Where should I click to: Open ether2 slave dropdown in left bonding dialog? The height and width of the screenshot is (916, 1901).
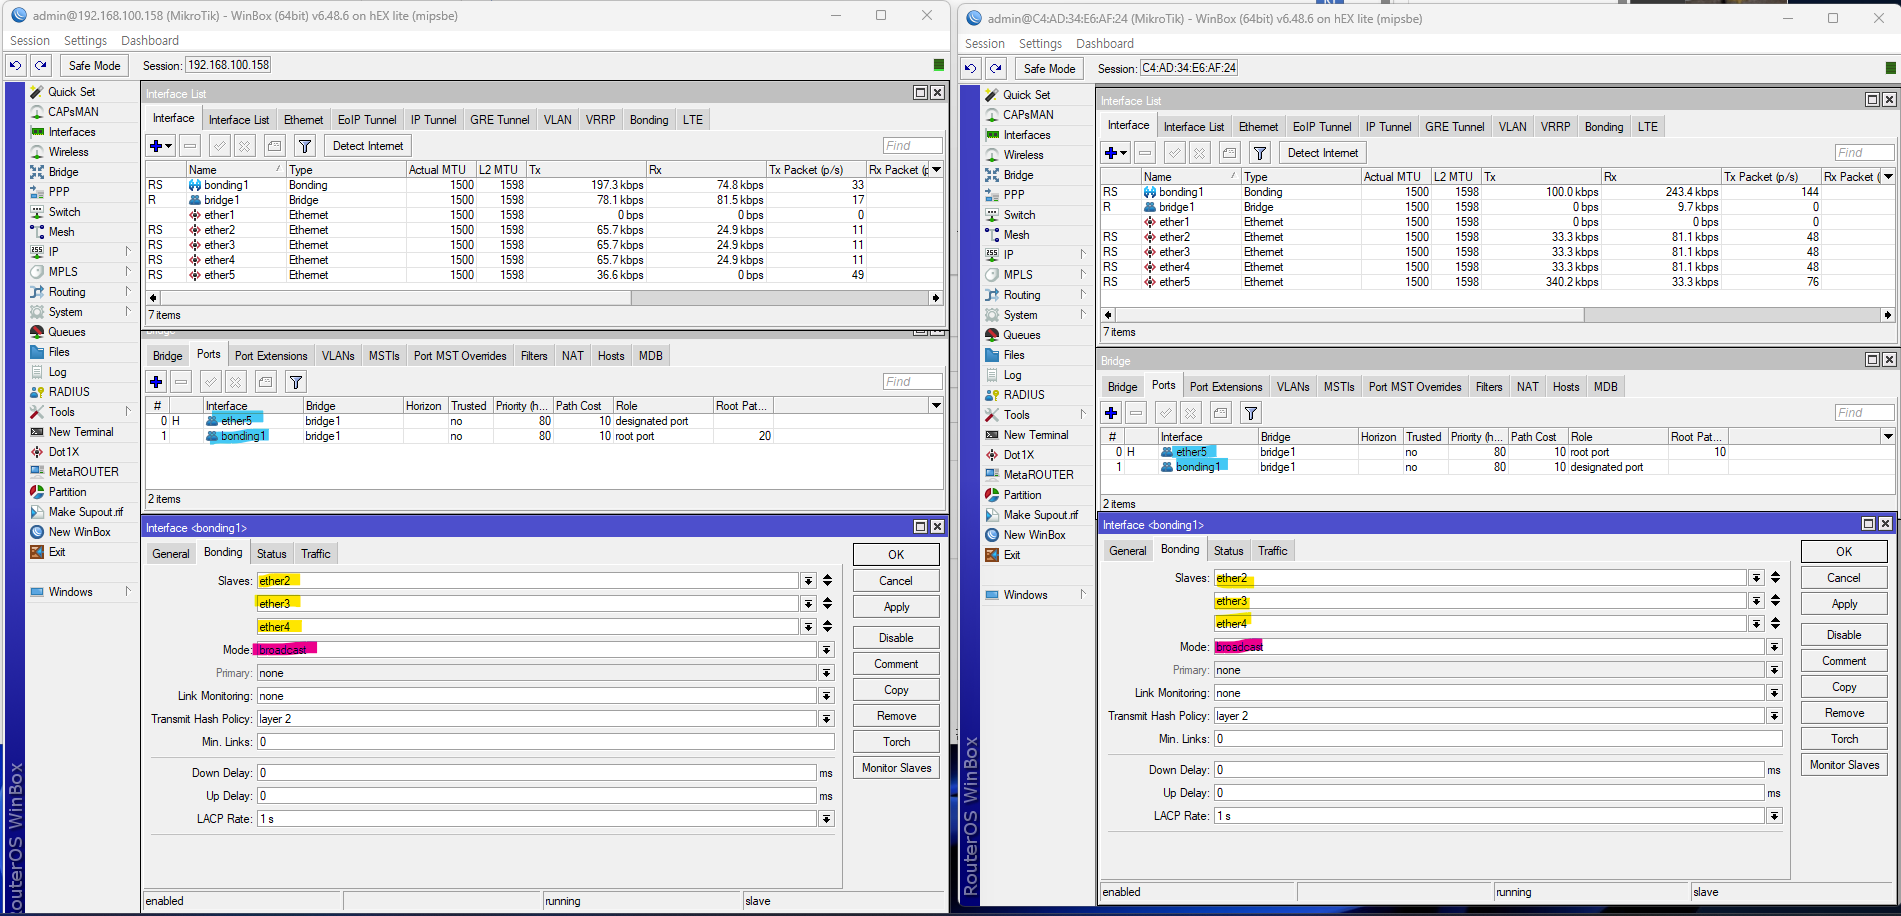click(808, 581)
